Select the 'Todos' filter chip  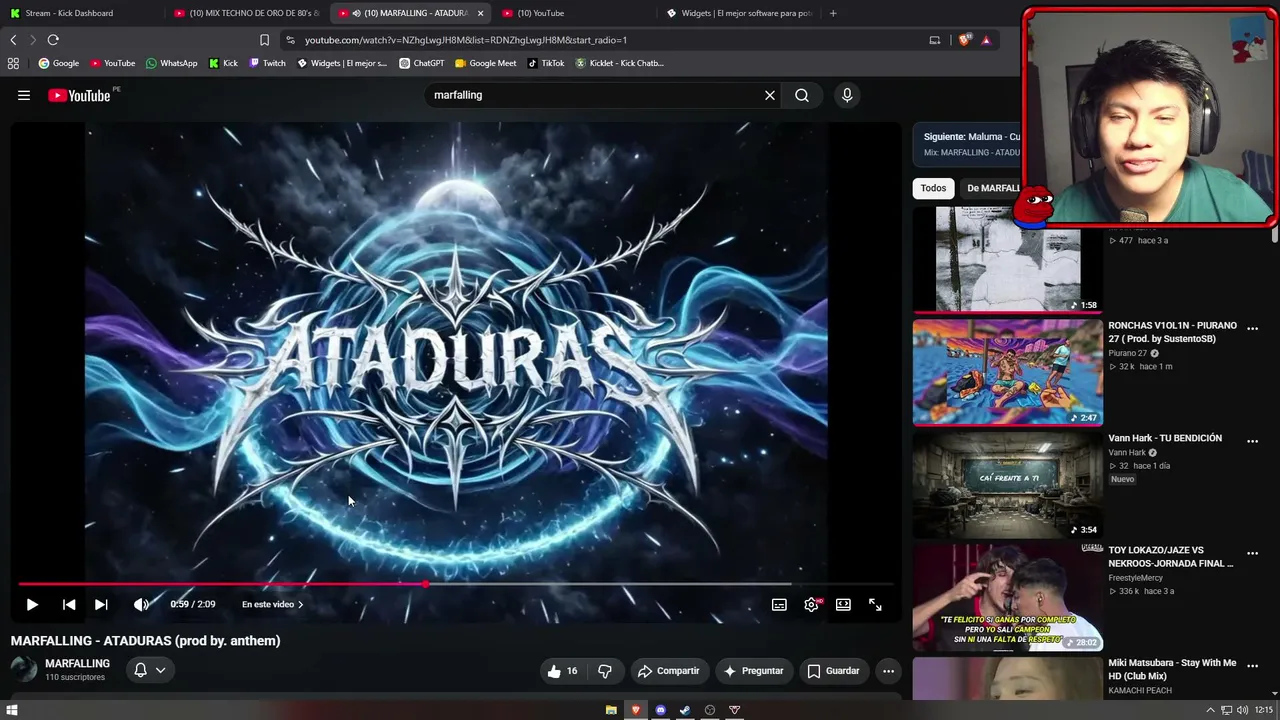click(x=933, y=188)
